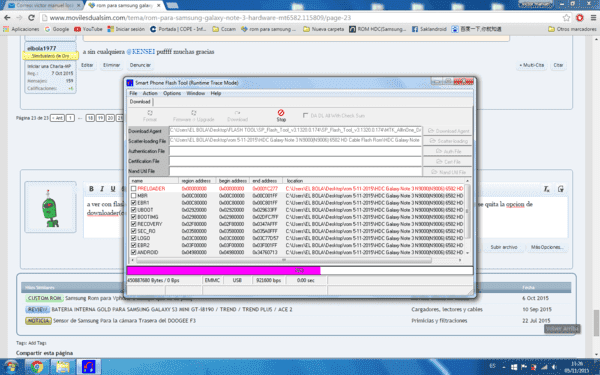Click the browser address bar URL
This screenshot has height=375, width=600.
(x=200, y=18)
